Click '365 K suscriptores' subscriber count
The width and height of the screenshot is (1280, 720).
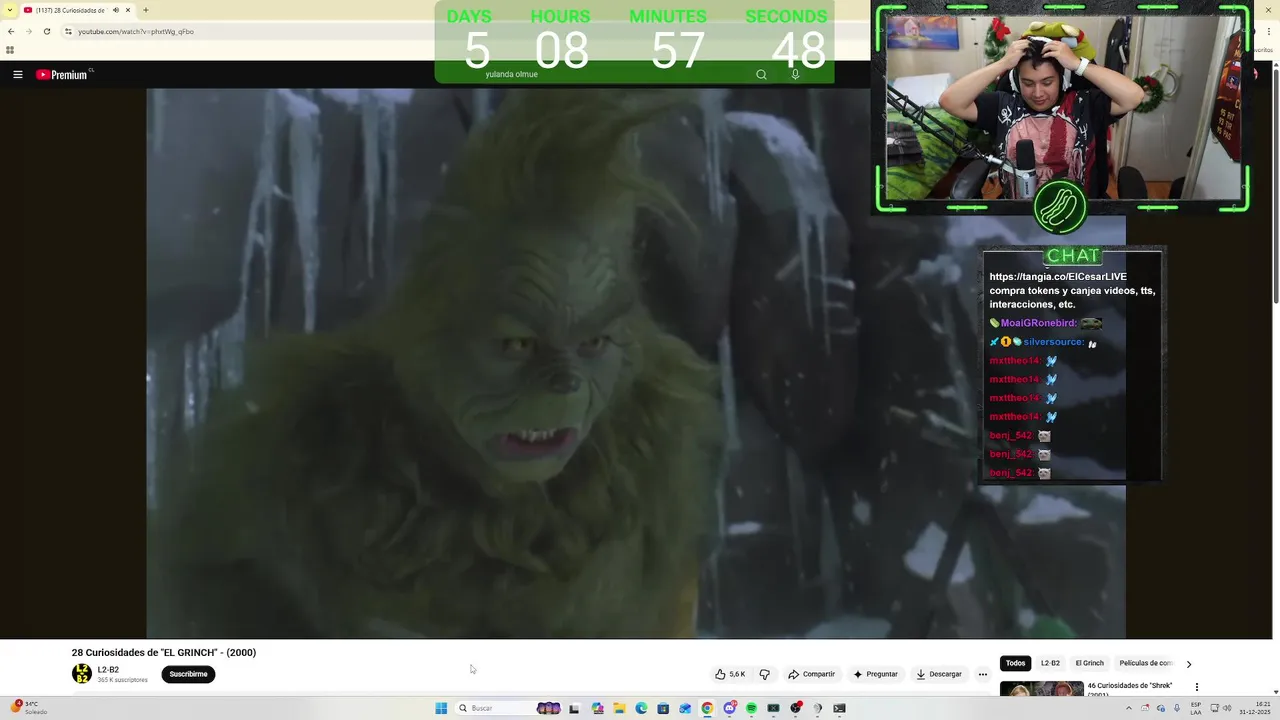click(x=122, y=680)
